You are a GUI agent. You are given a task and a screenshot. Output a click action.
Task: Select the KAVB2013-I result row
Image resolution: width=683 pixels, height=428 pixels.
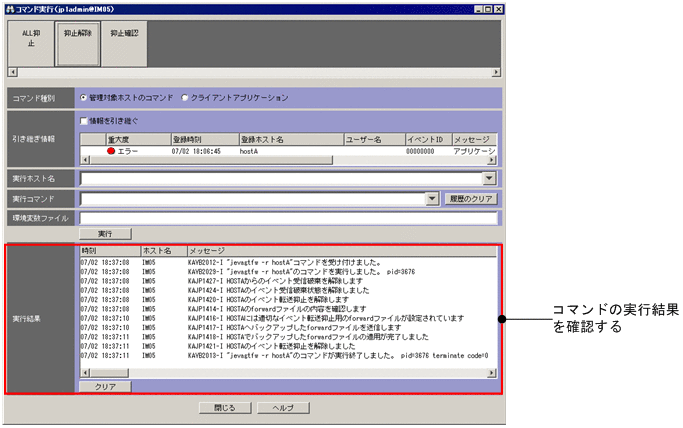(x=288, y=356)
